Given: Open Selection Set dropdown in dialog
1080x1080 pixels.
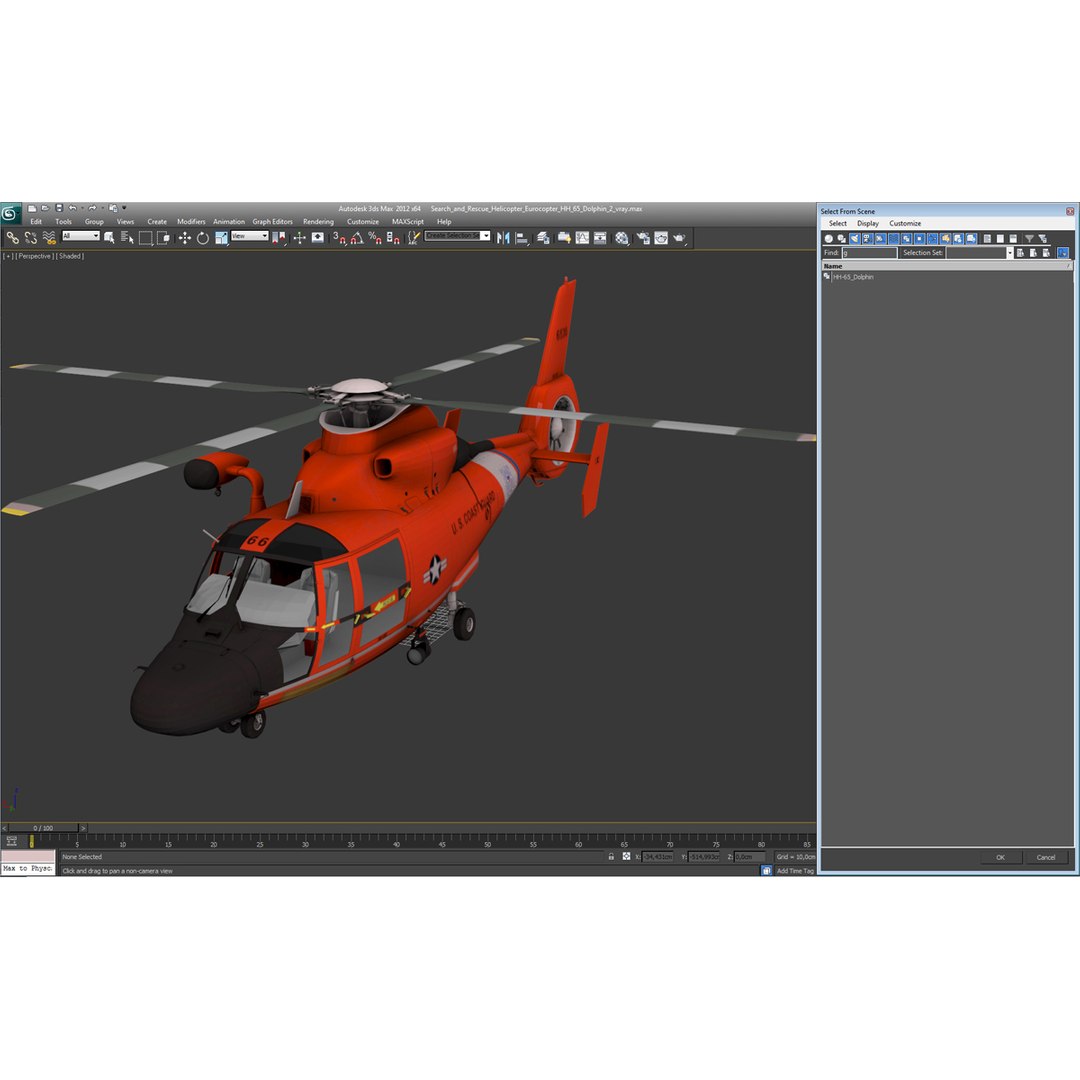Looking at the screenshot, I should 1010,253.
